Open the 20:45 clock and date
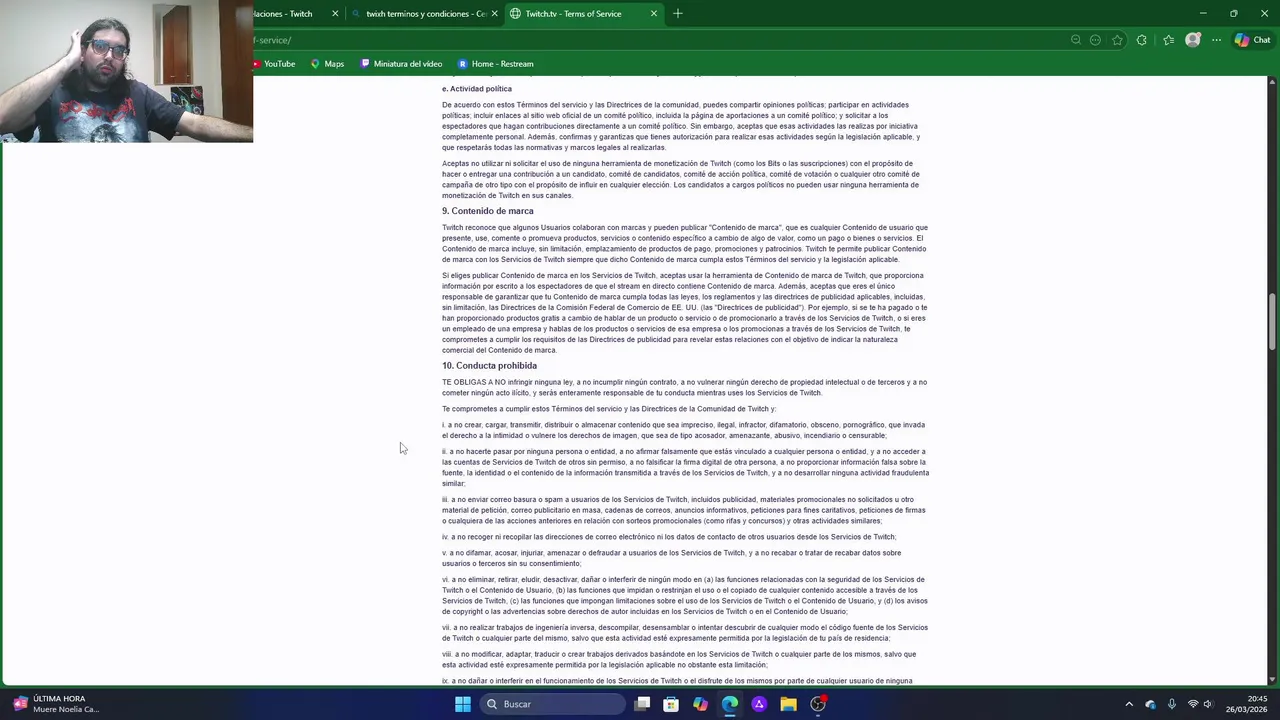 pos(1245,704)
